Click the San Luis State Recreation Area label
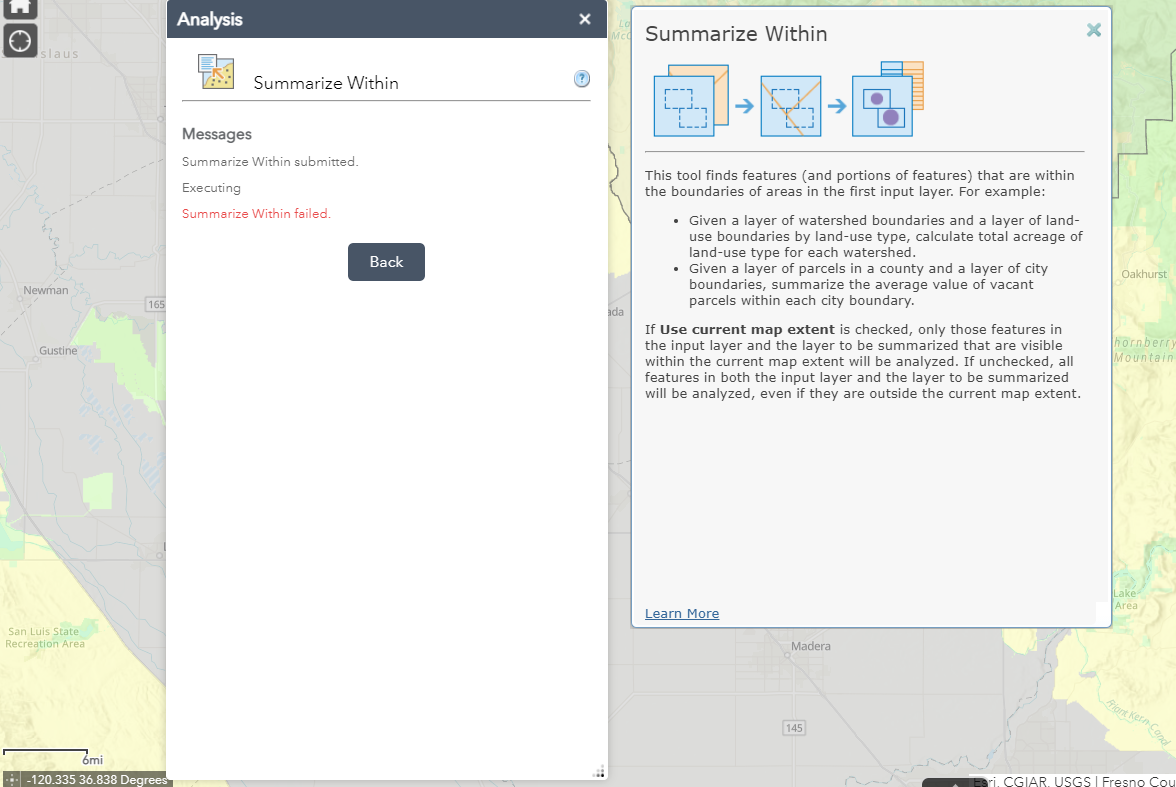Image resolution: width=1176 pixels, height=787 pixels. (x=45, y=638)
